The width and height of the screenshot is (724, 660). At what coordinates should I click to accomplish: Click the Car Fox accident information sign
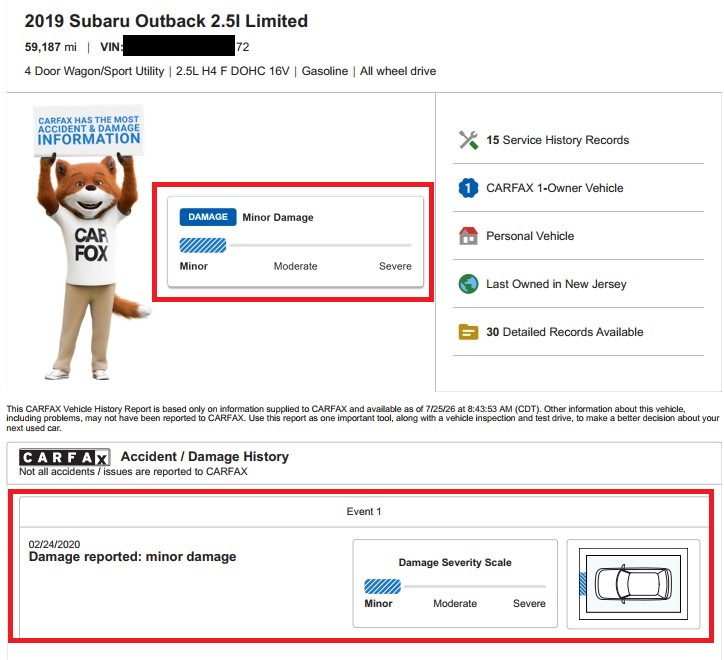click(89, 130)
